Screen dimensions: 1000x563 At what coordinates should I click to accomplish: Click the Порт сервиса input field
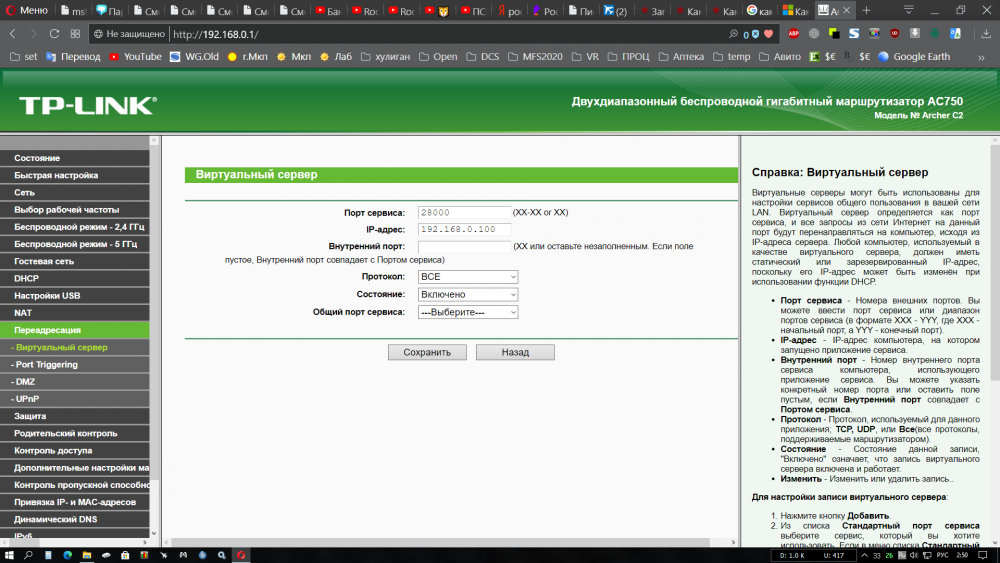point(463,213)
